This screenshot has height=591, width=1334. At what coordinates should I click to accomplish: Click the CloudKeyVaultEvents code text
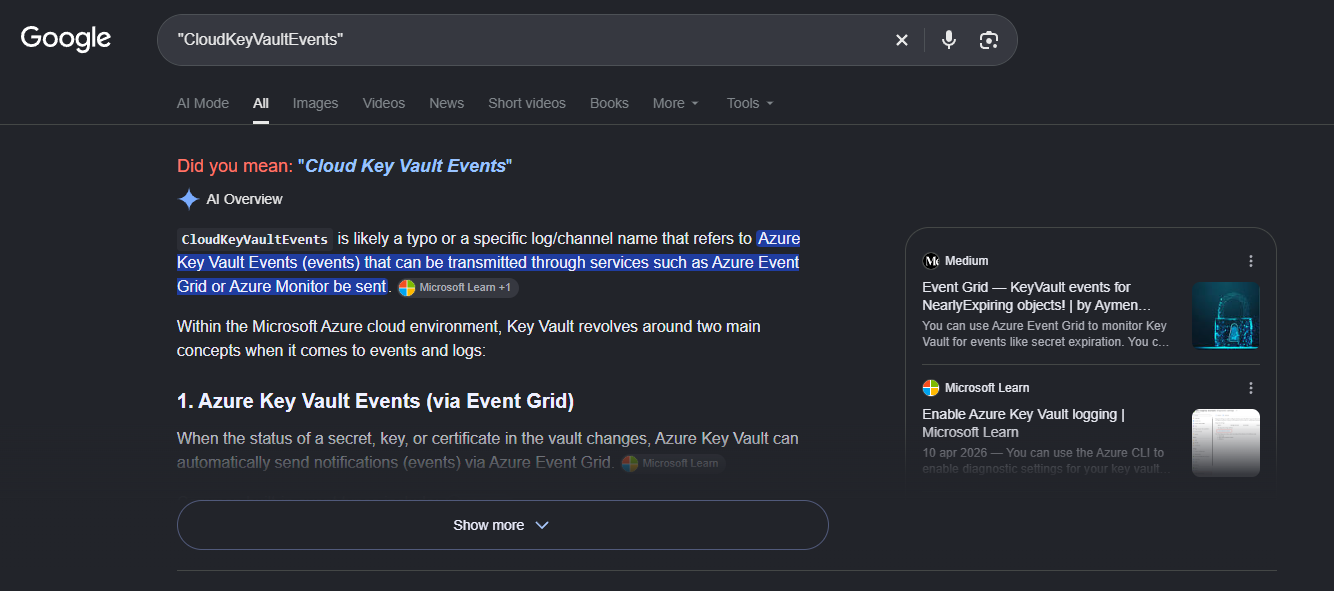(x=255, y=239)
